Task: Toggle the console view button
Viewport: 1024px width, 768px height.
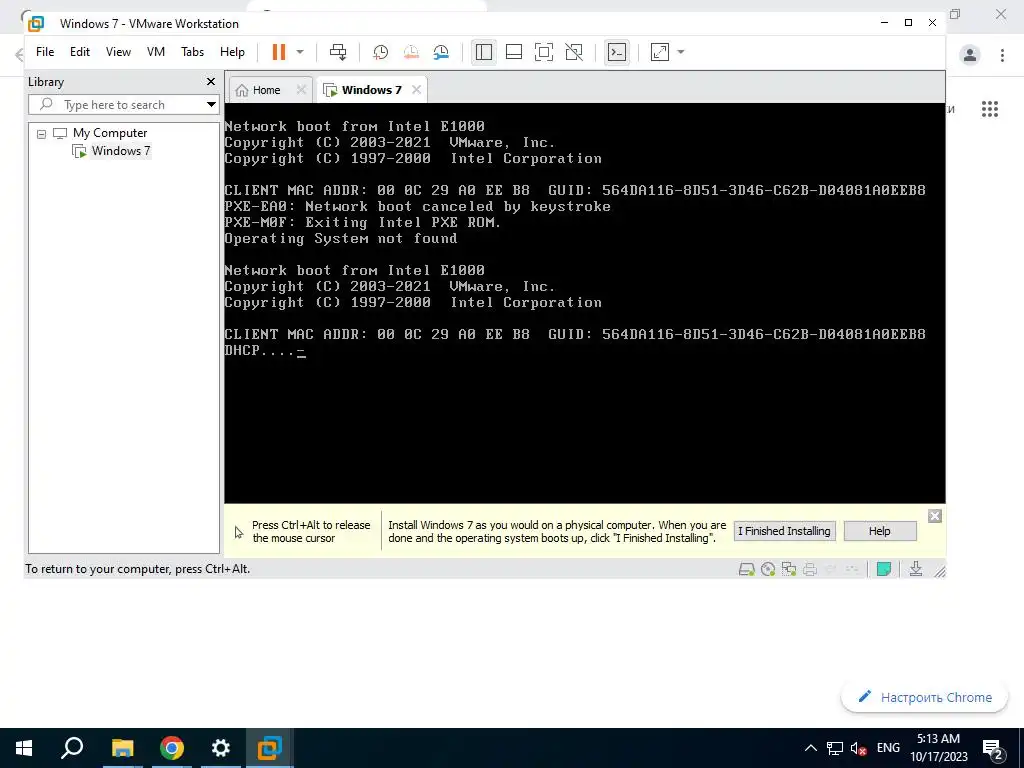Action: click(617, 52)
